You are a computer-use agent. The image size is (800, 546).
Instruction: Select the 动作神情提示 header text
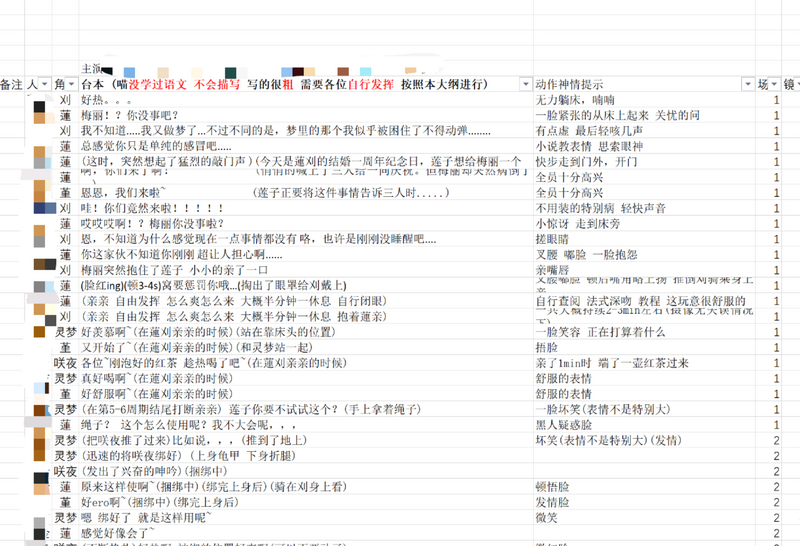pyautogui.click(x=569, y=84)
